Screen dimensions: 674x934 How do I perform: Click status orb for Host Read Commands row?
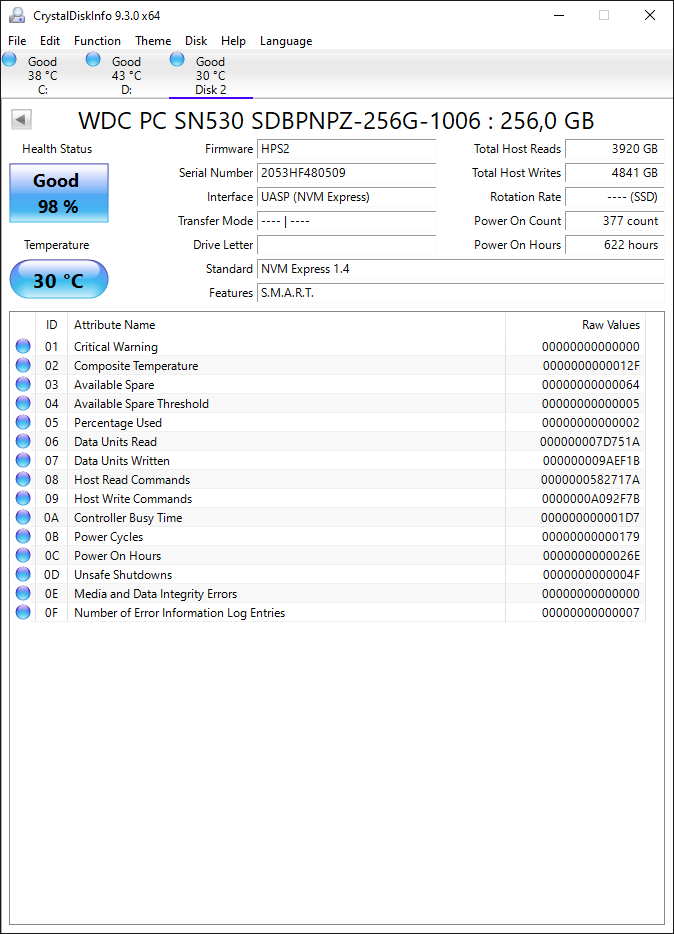coord(23,480)
